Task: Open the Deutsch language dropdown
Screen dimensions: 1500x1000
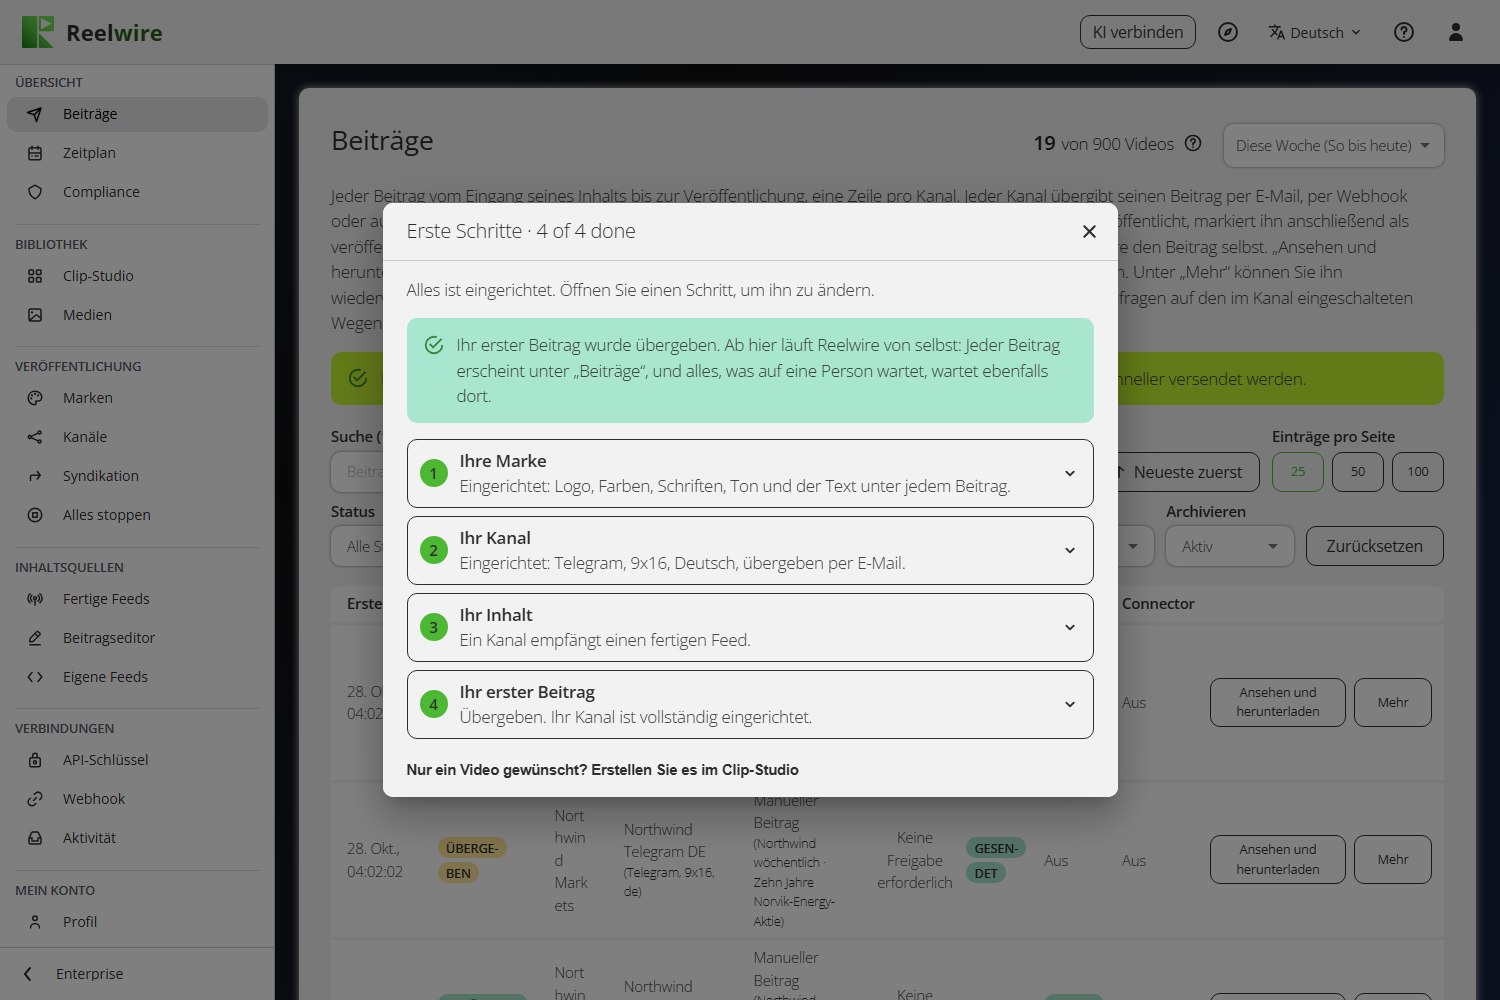Action: 1314,32
